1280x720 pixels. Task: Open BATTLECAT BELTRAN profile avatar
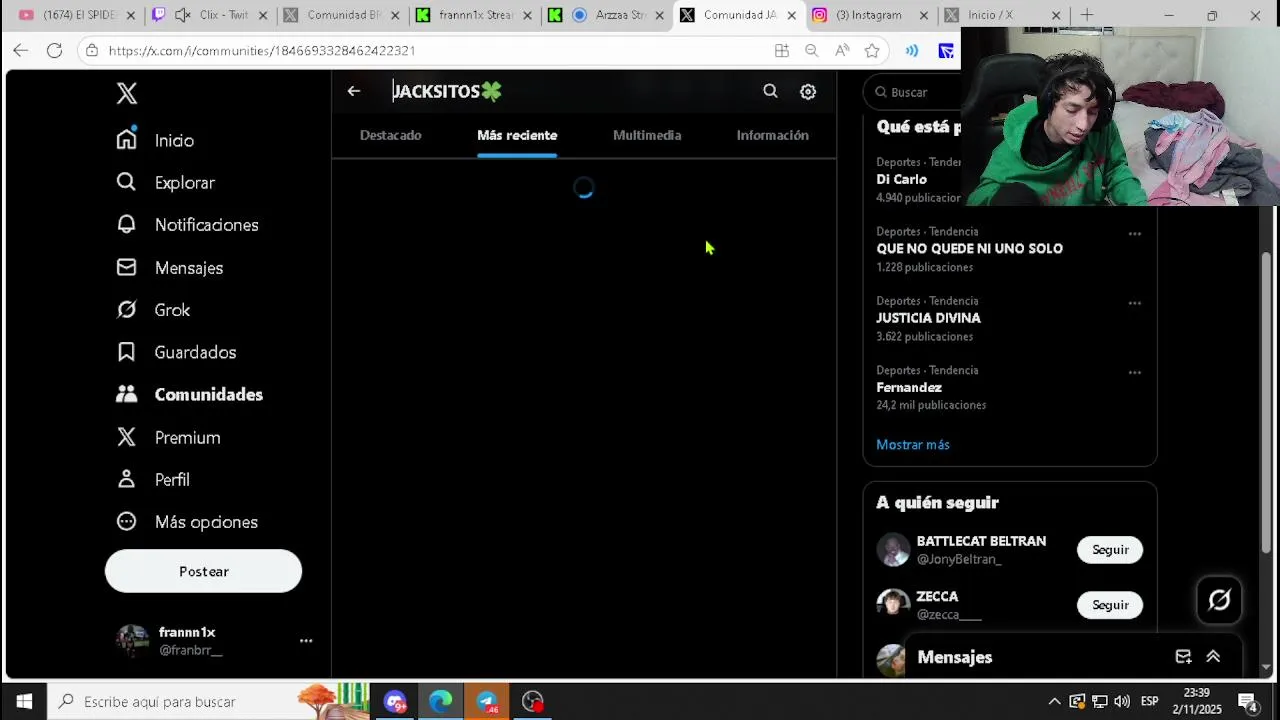[x=893, y=550]
